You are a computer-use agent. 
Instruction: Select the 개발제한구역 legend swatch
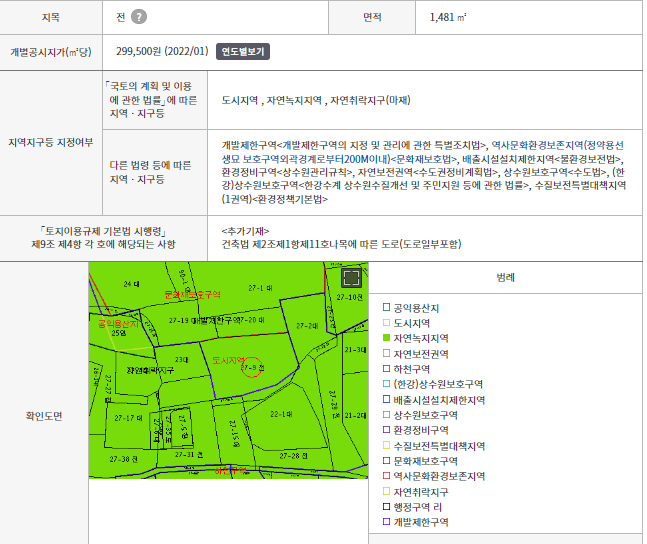pos(386,522)
